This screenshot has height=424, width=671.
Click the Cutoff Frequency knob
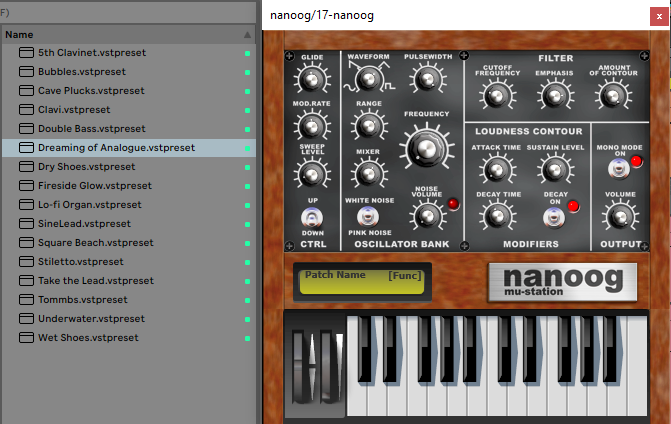(x=497, y=96)
